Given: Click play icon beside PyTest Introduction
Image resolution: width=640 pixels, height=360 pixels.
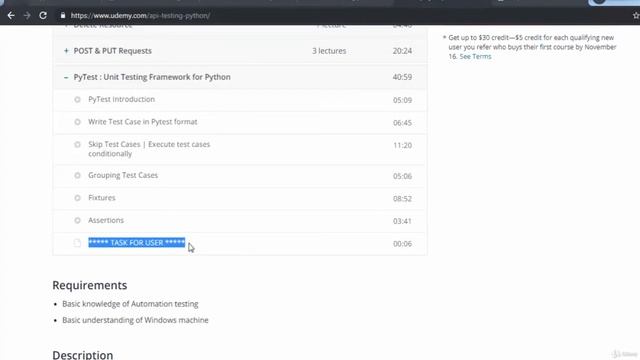Looking at the screenshot, I should pyautogui.click(x=77, y=100).
